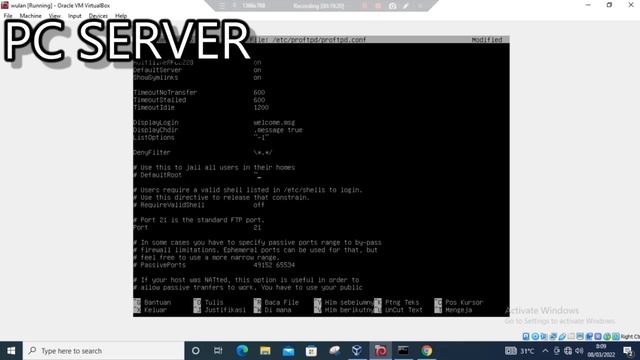
Task: Click the Ptng Teks cut shortcut
Action: pyautogui.click(x=397, y=302)
